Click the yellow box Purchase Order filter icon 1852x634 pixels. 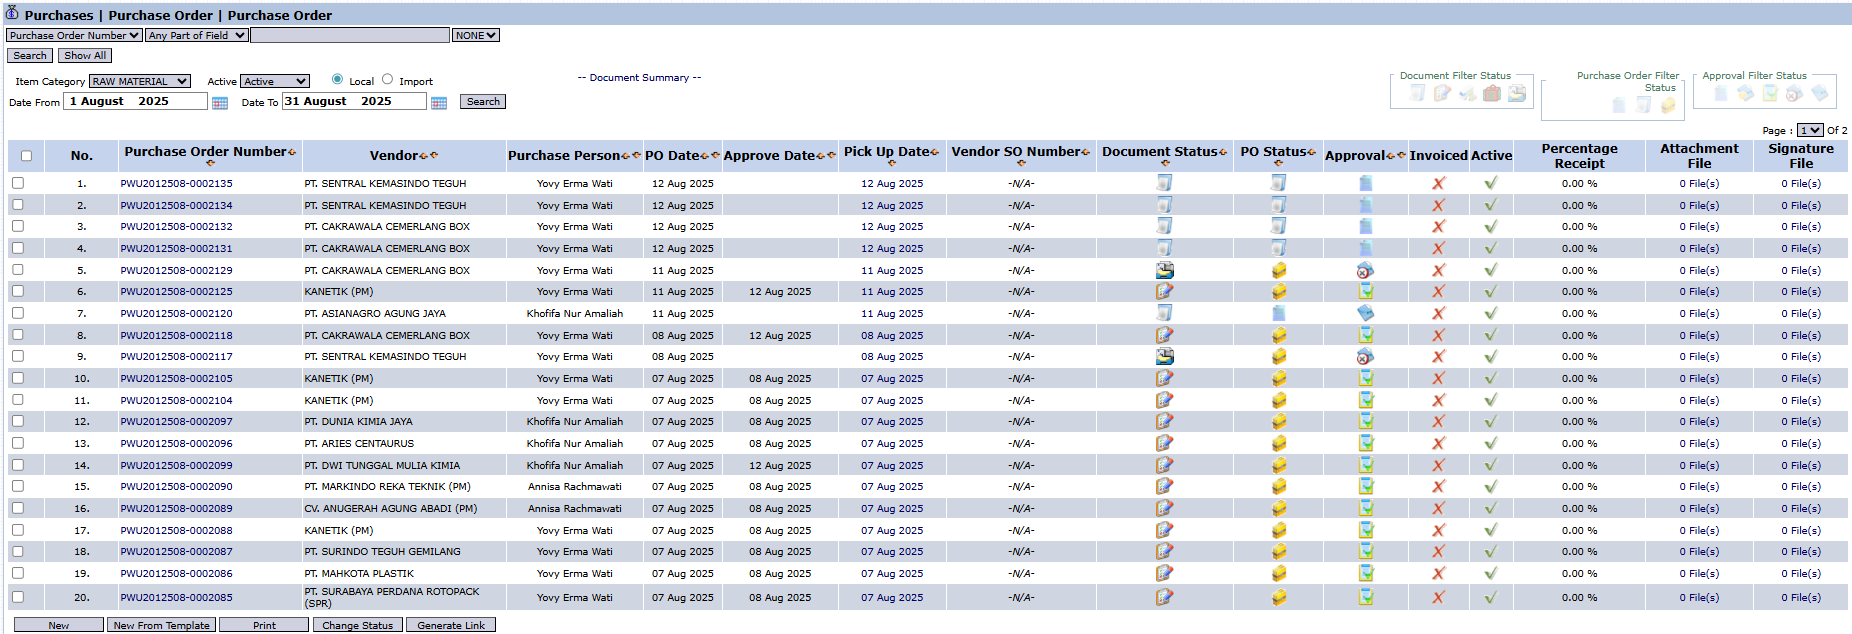coord(1667,105)
